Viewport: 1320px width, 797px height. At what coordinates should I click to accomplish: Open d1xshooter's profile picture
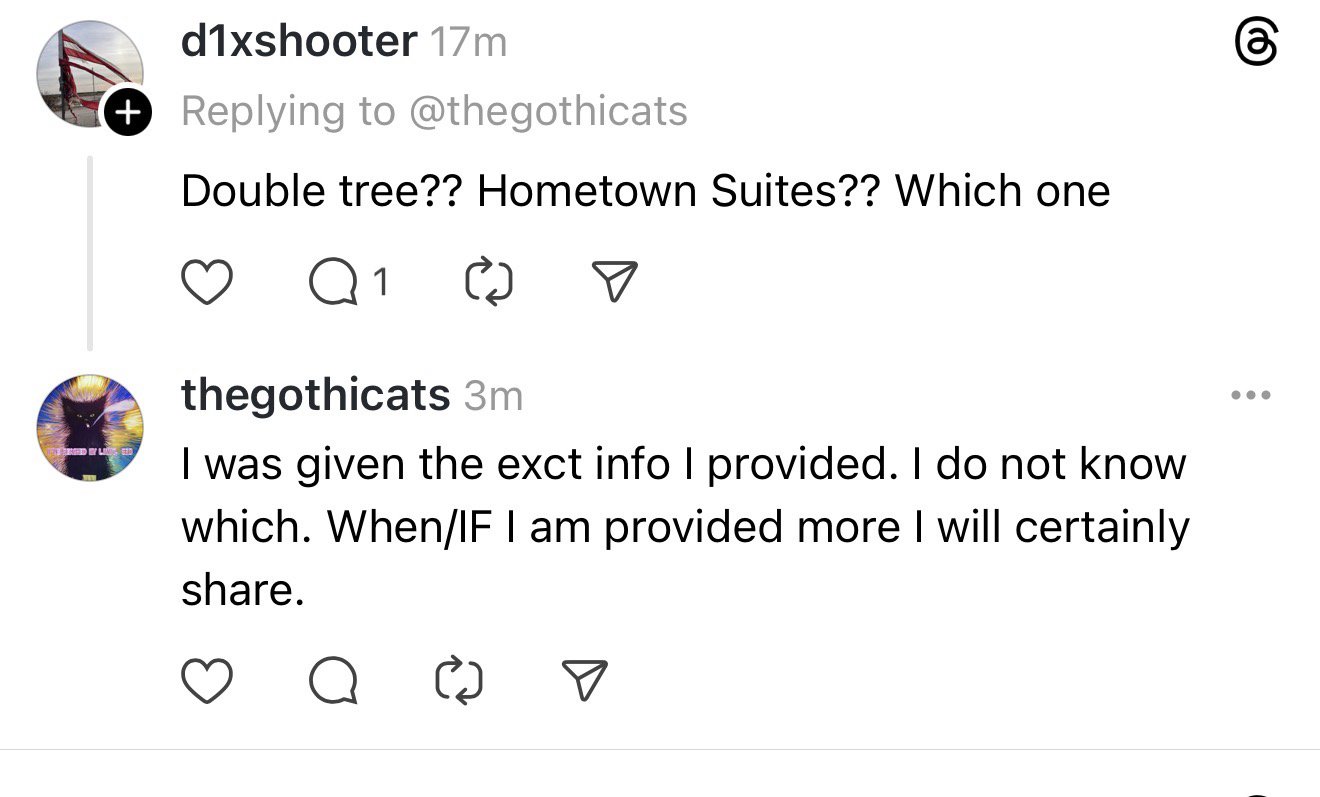pyautogui.click(x=88, y=72)
